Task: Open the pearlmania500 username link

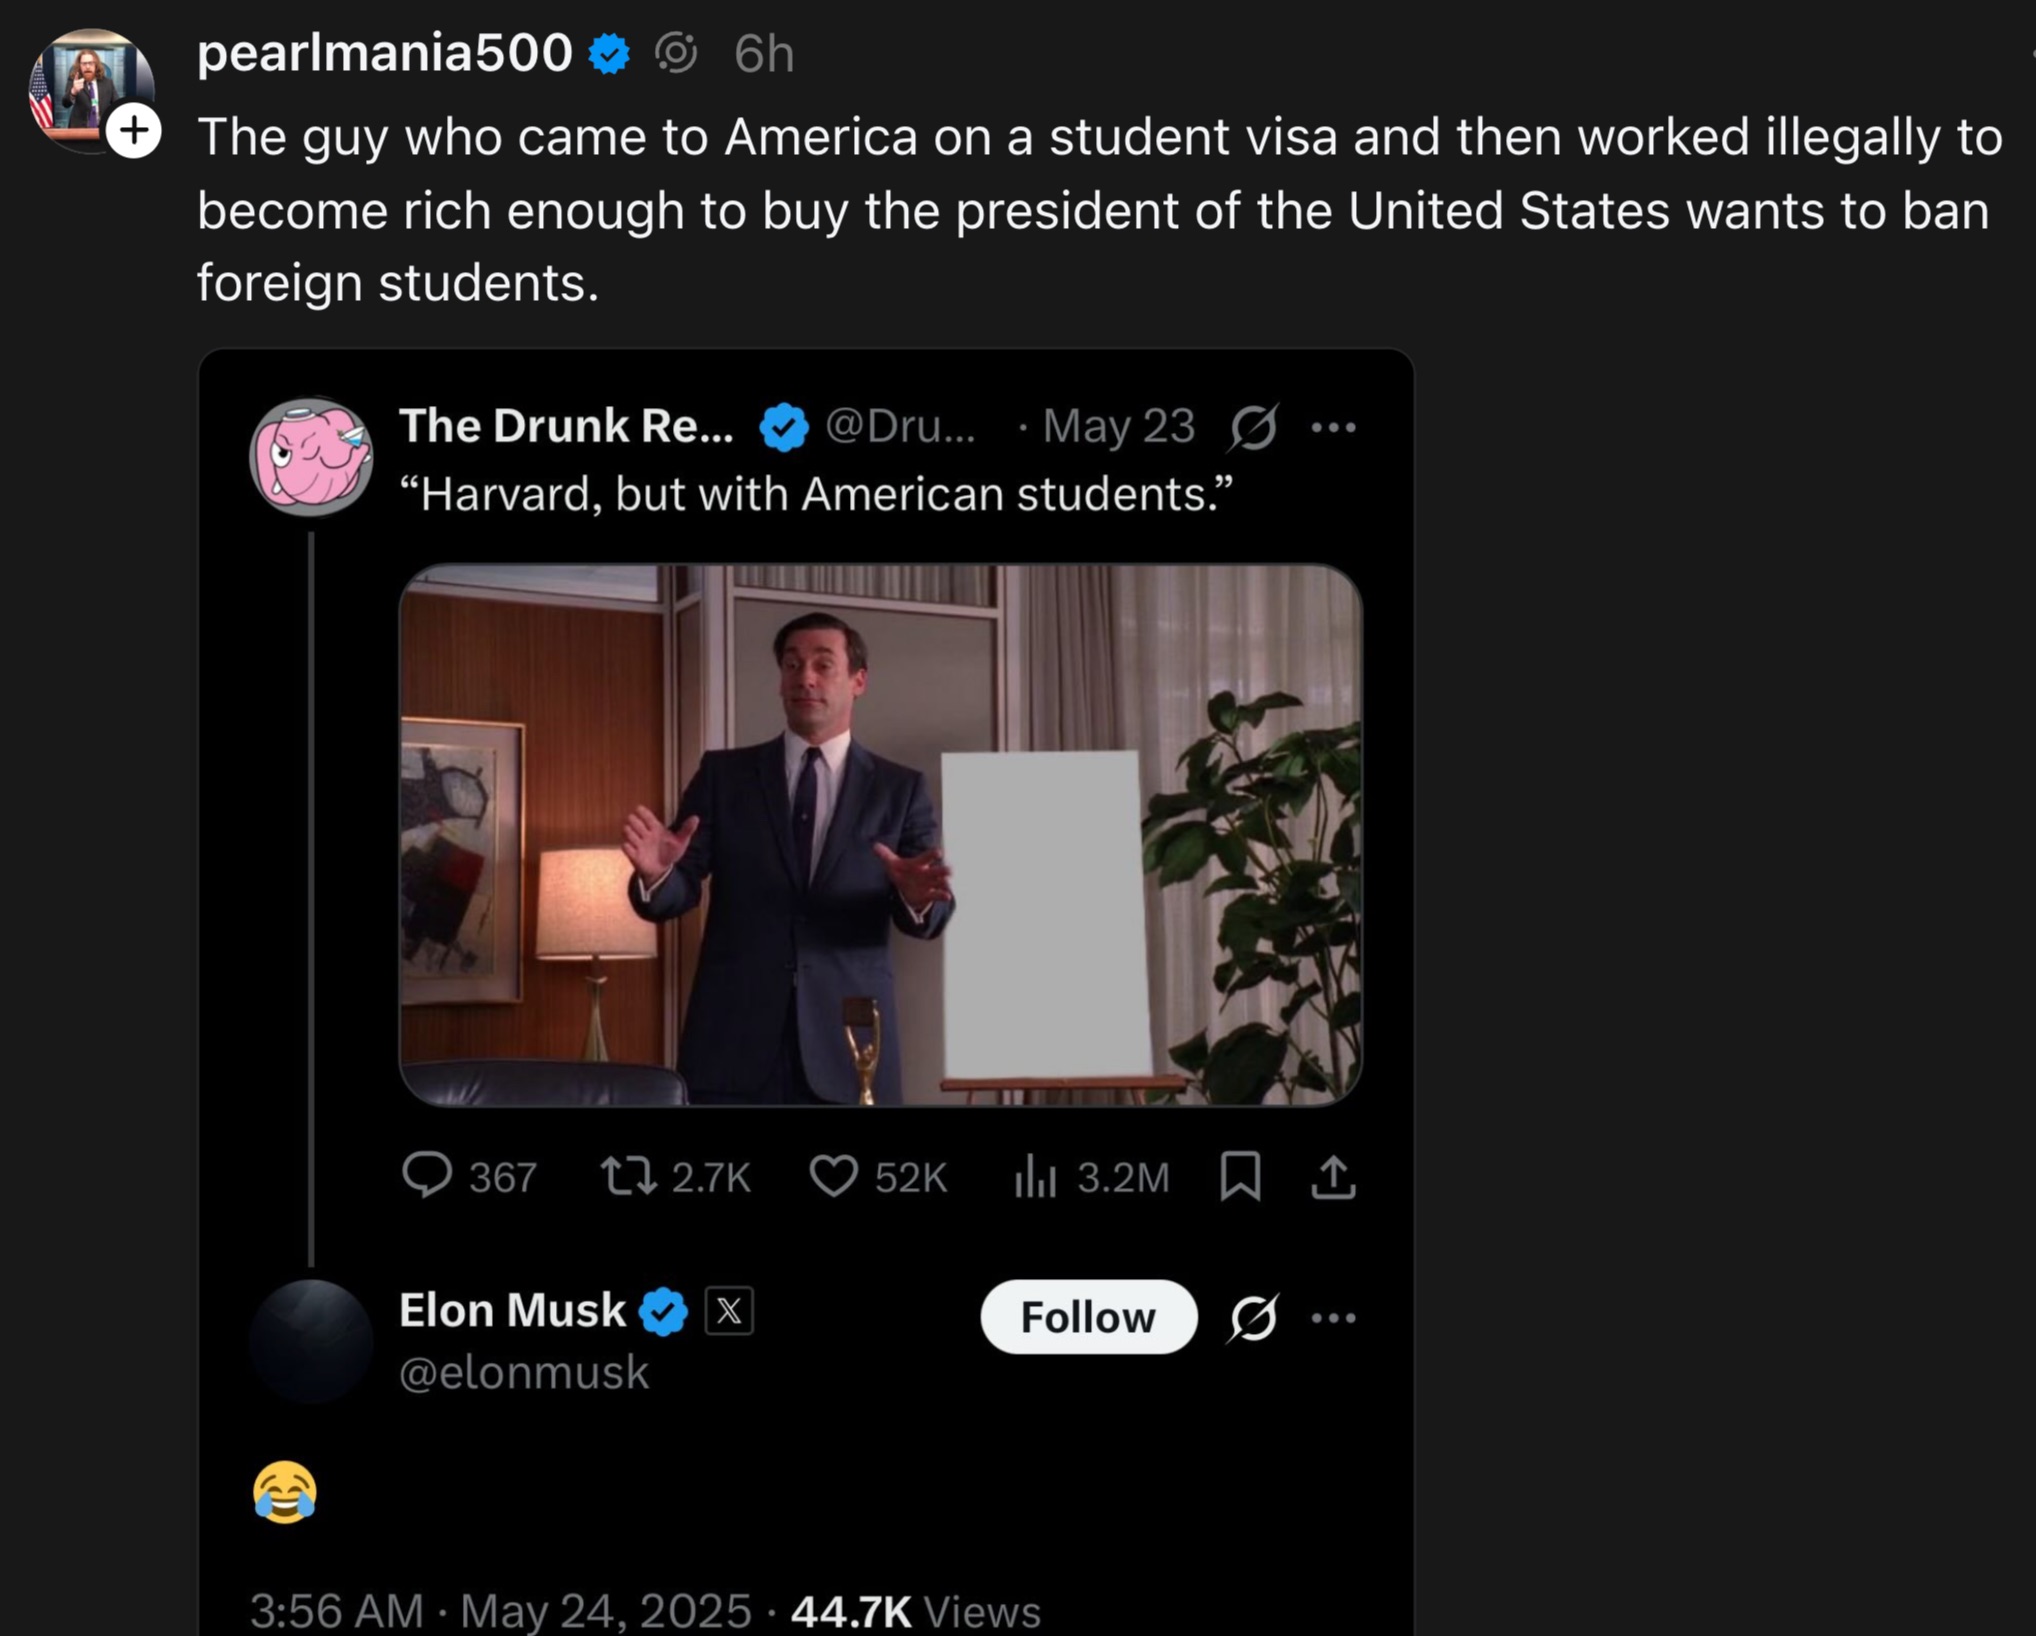Action: coord(384,52)
